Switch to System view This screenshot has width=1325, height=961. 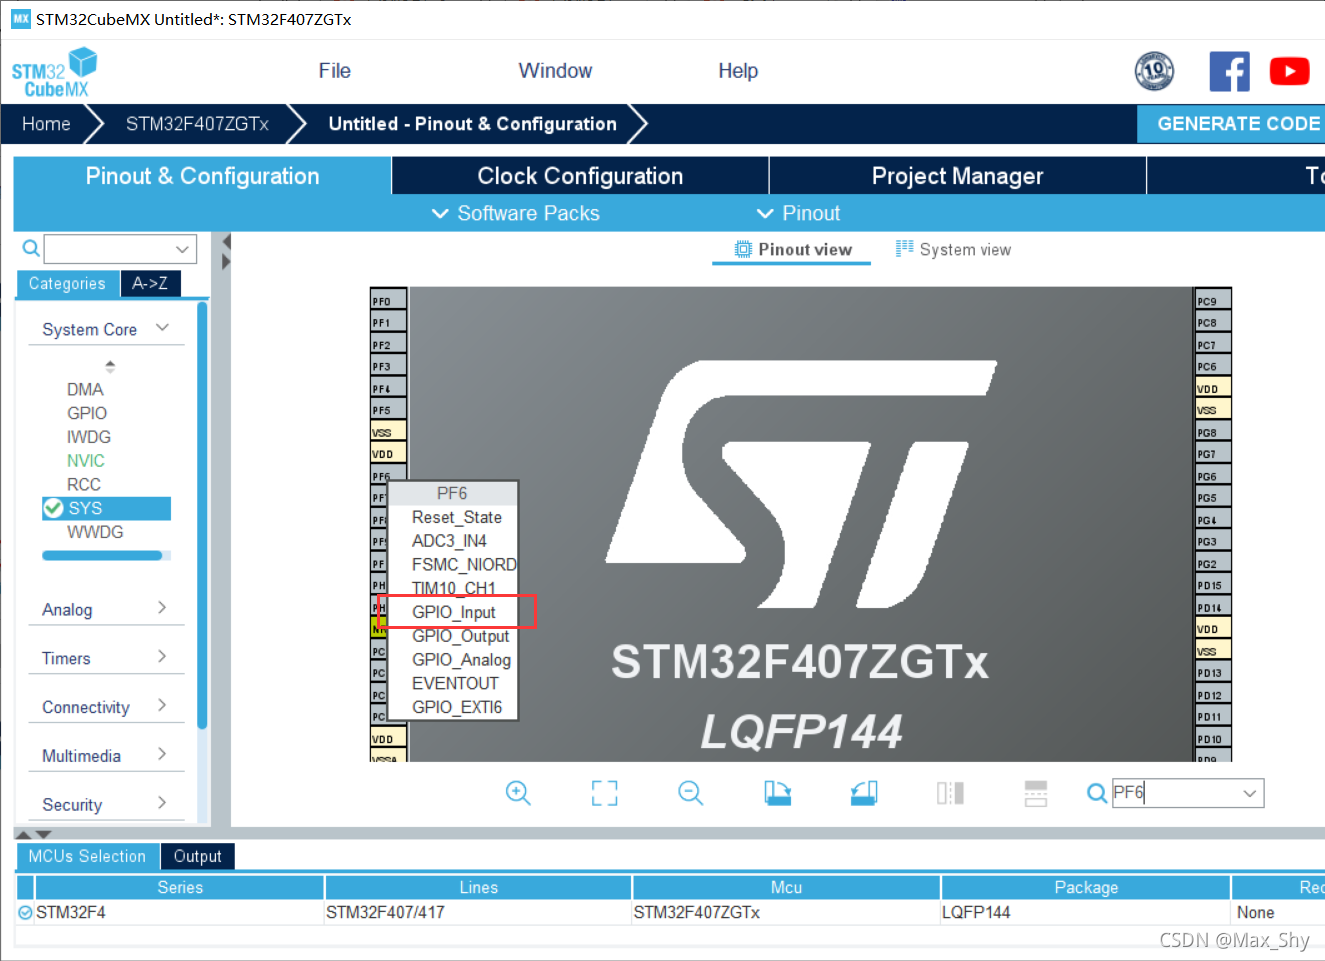[953, 250]
